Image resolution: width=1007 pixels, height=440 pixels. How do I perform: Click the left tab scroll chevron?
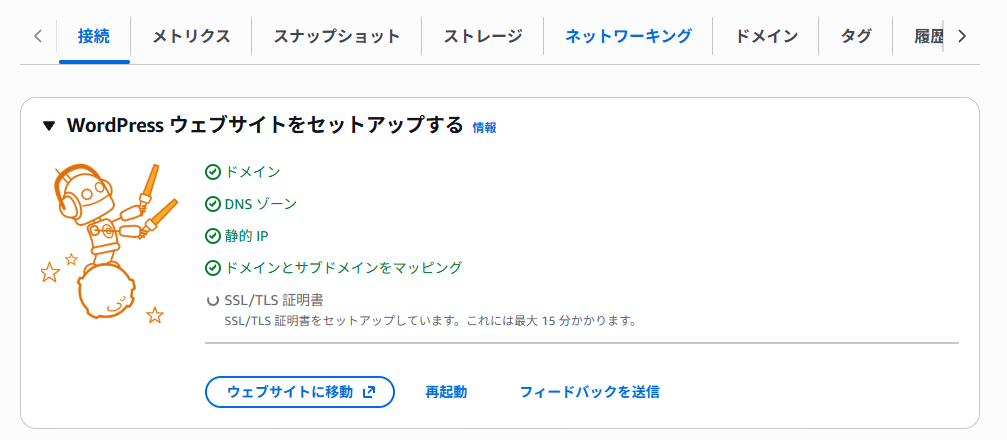point(38,37)
